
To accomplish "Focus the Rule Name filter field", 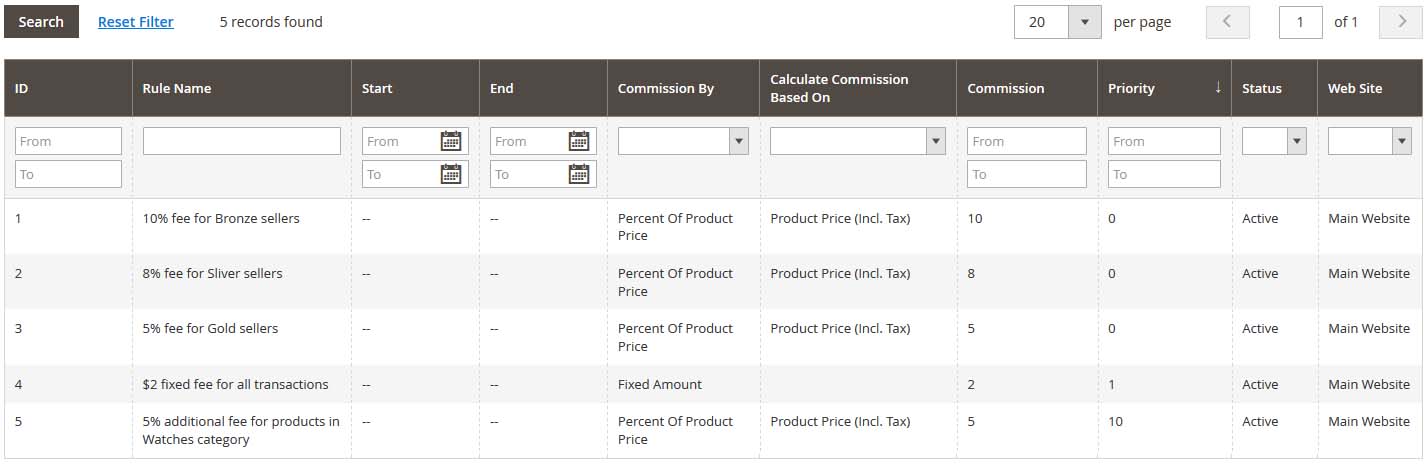I will [242, 141].
